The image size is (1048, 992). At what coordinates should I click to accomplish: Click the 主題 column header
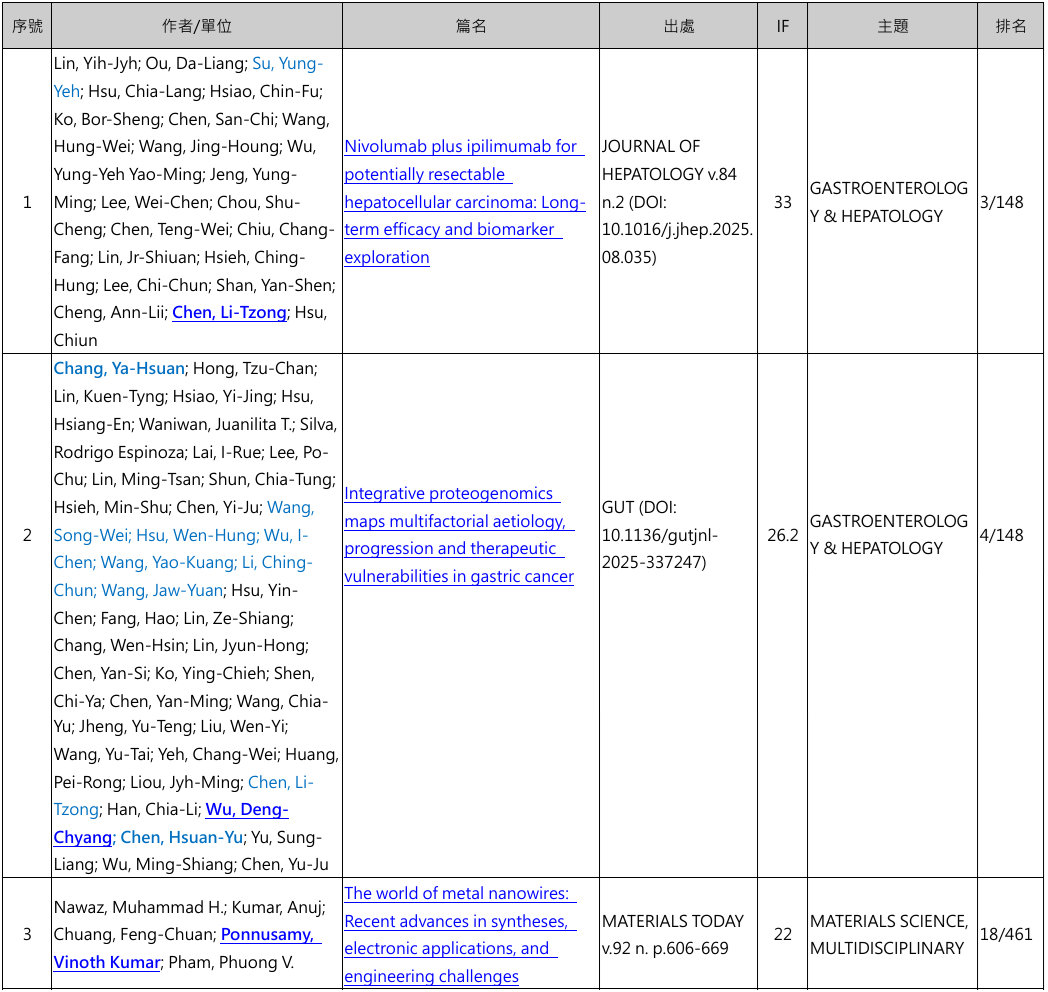point(893,26)
